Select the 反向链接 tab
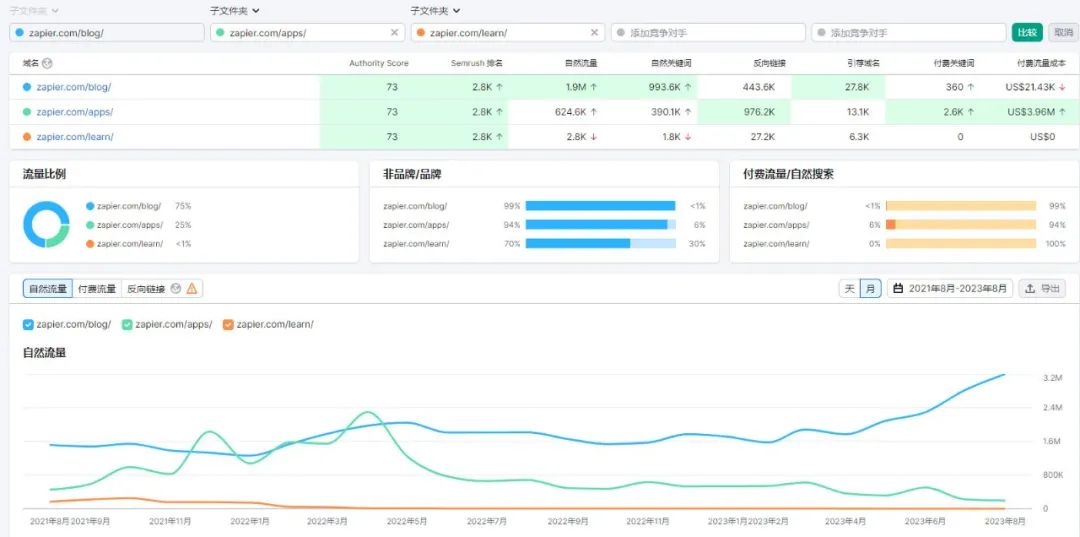This screenshot has width=1080, height=537. 146,288
